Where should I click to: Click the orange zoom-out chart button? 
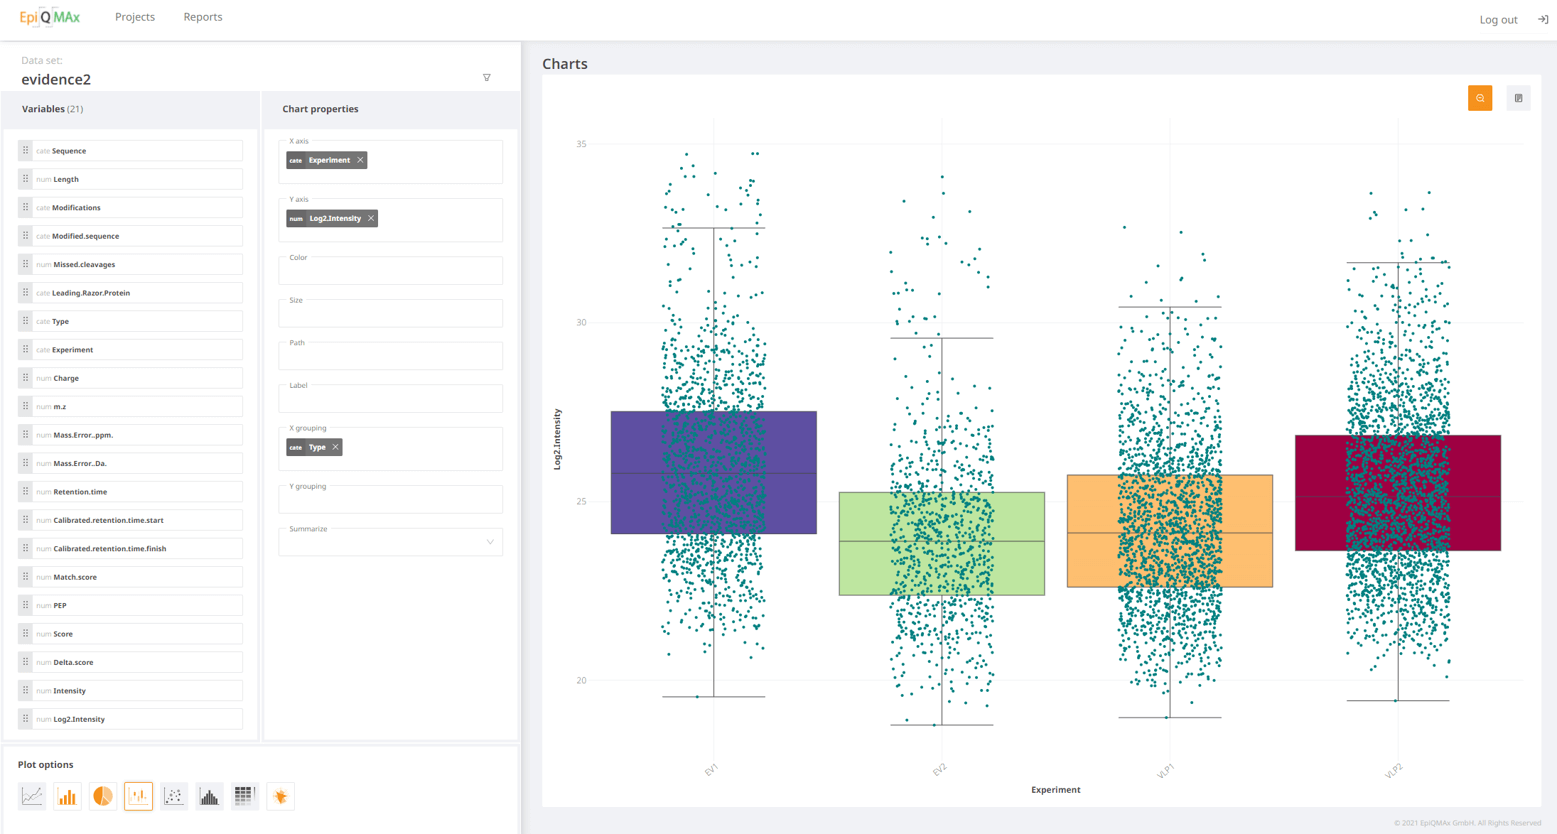(1480, 98)
